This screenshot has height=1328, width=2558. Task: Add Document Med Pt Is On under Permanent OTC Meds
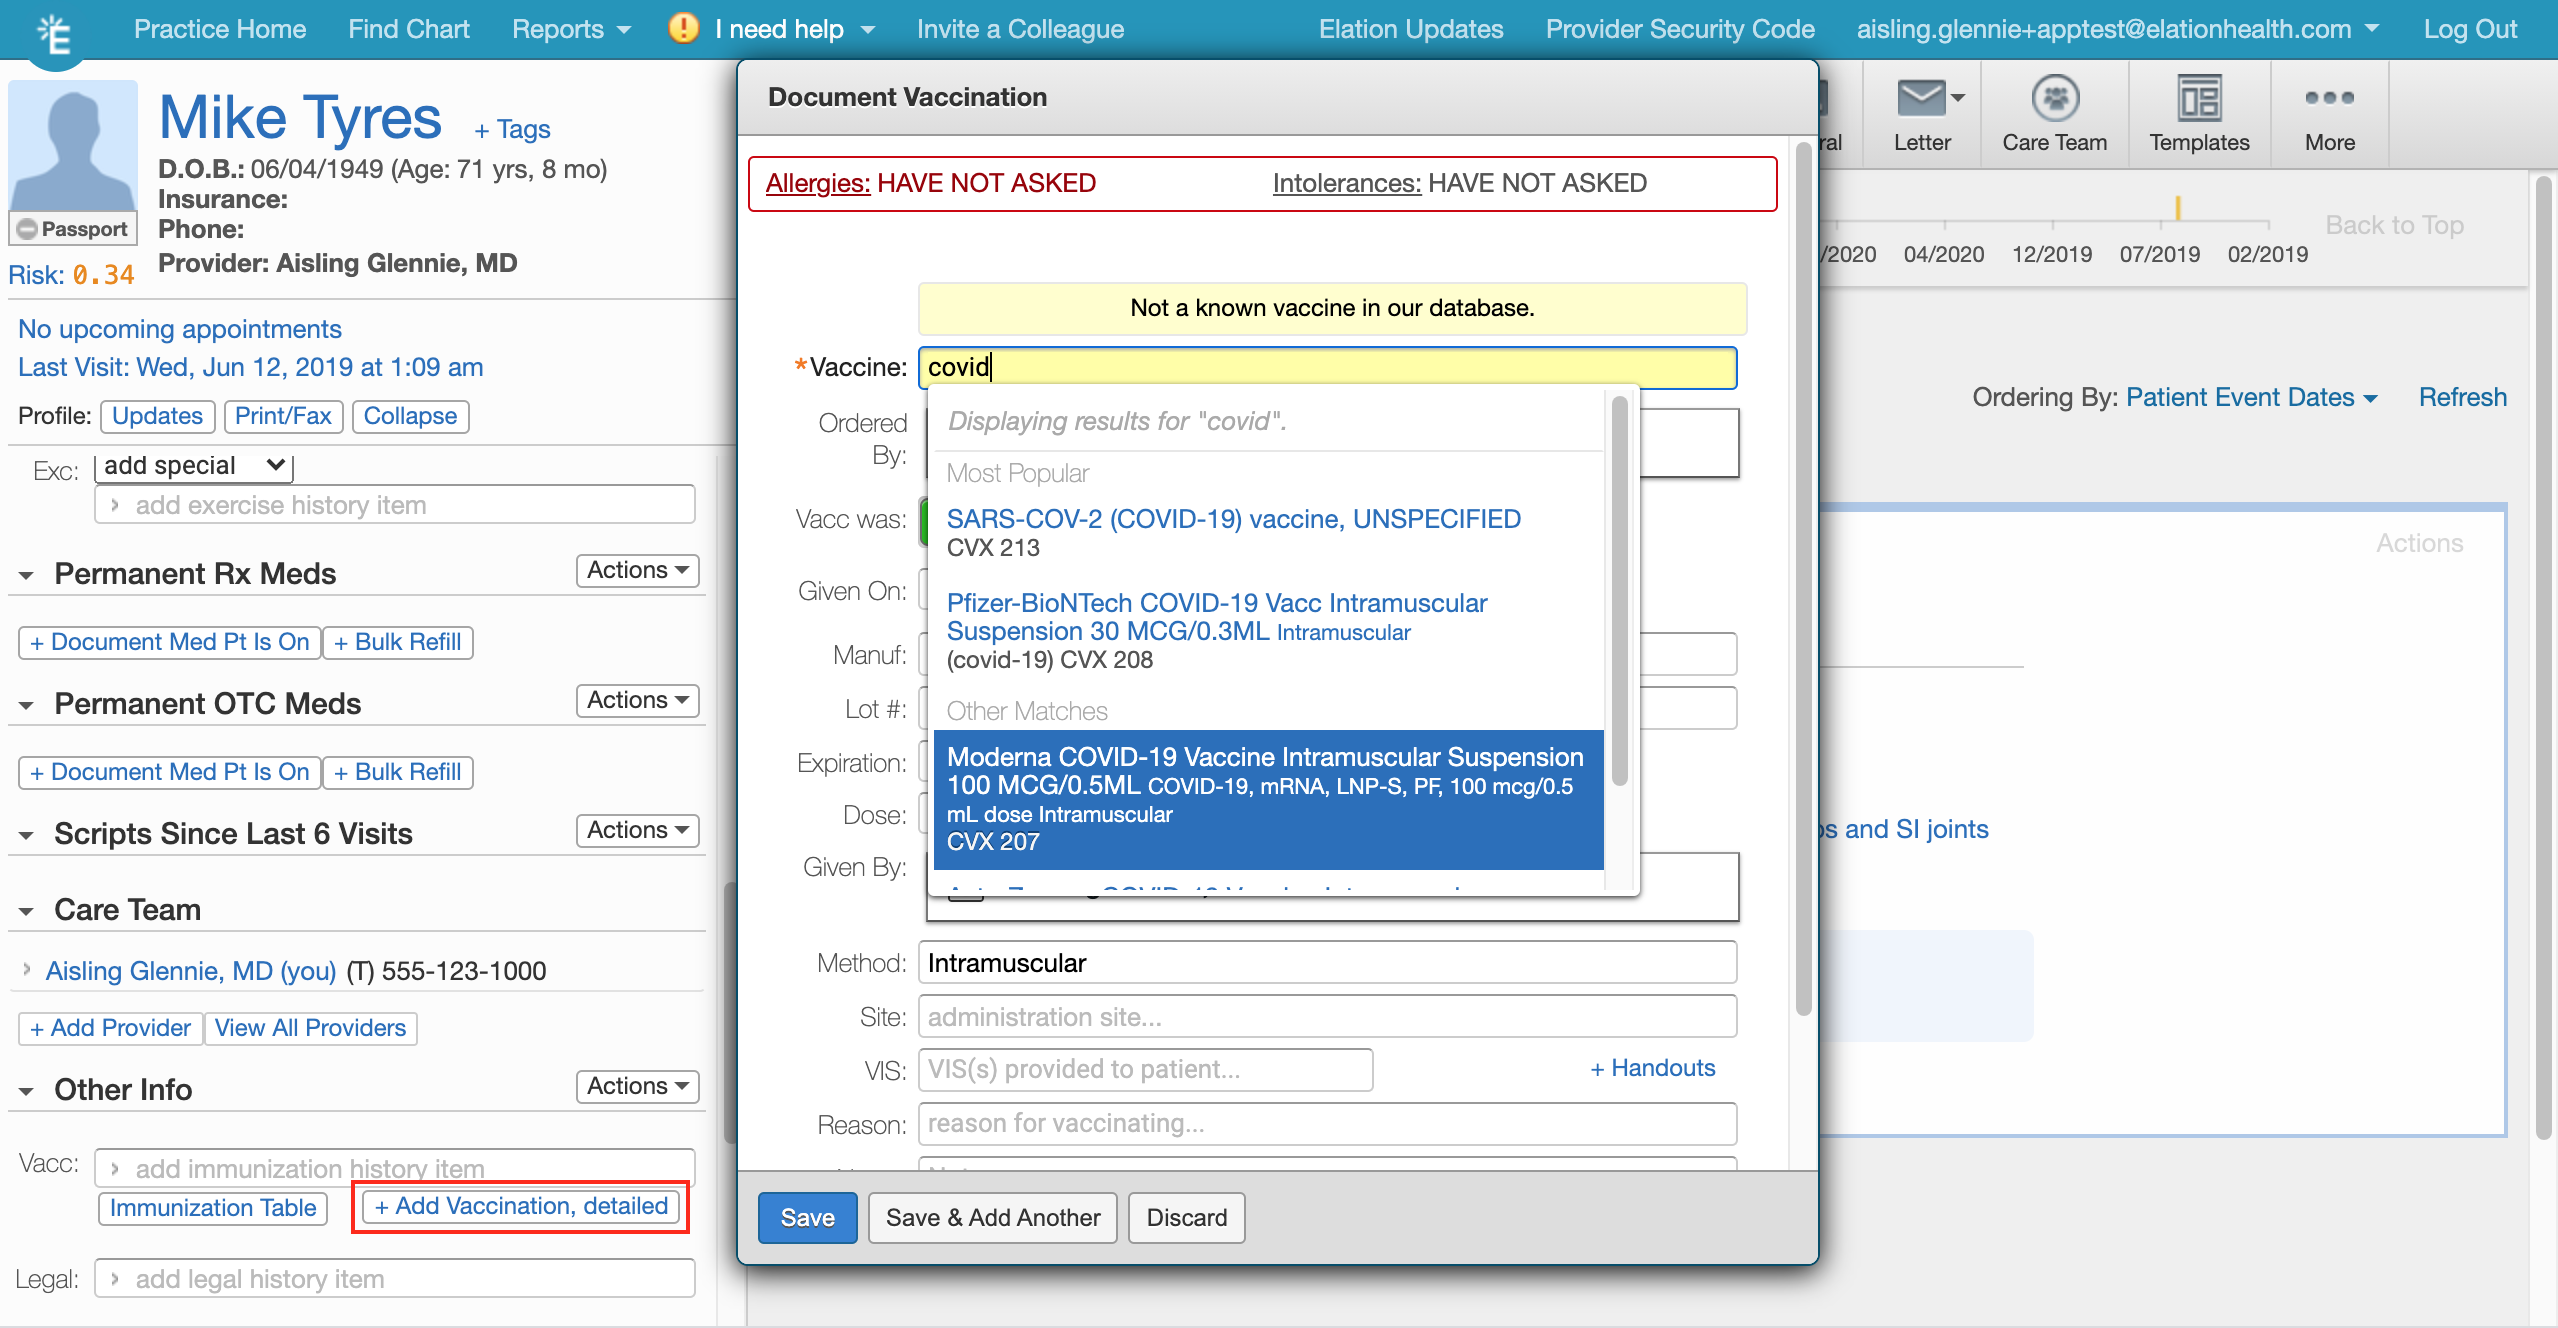click(170, 772)
